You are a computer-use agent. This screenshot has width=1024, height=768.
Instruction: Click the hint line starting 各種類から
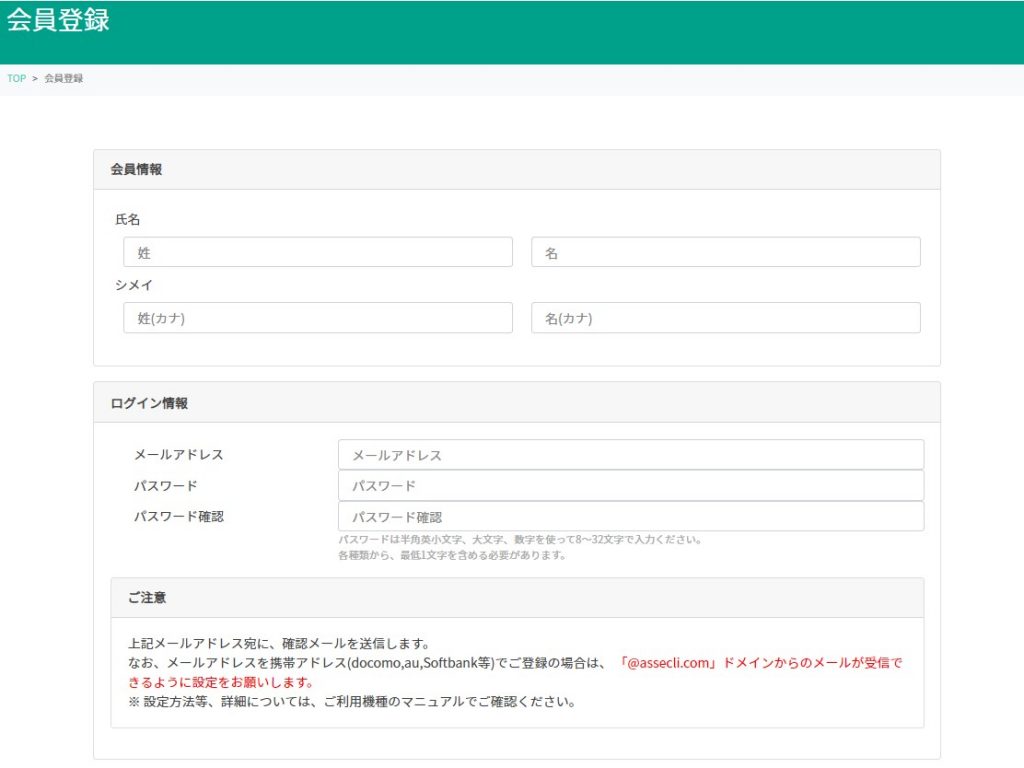pyautogui.click(x=452, y=555)
